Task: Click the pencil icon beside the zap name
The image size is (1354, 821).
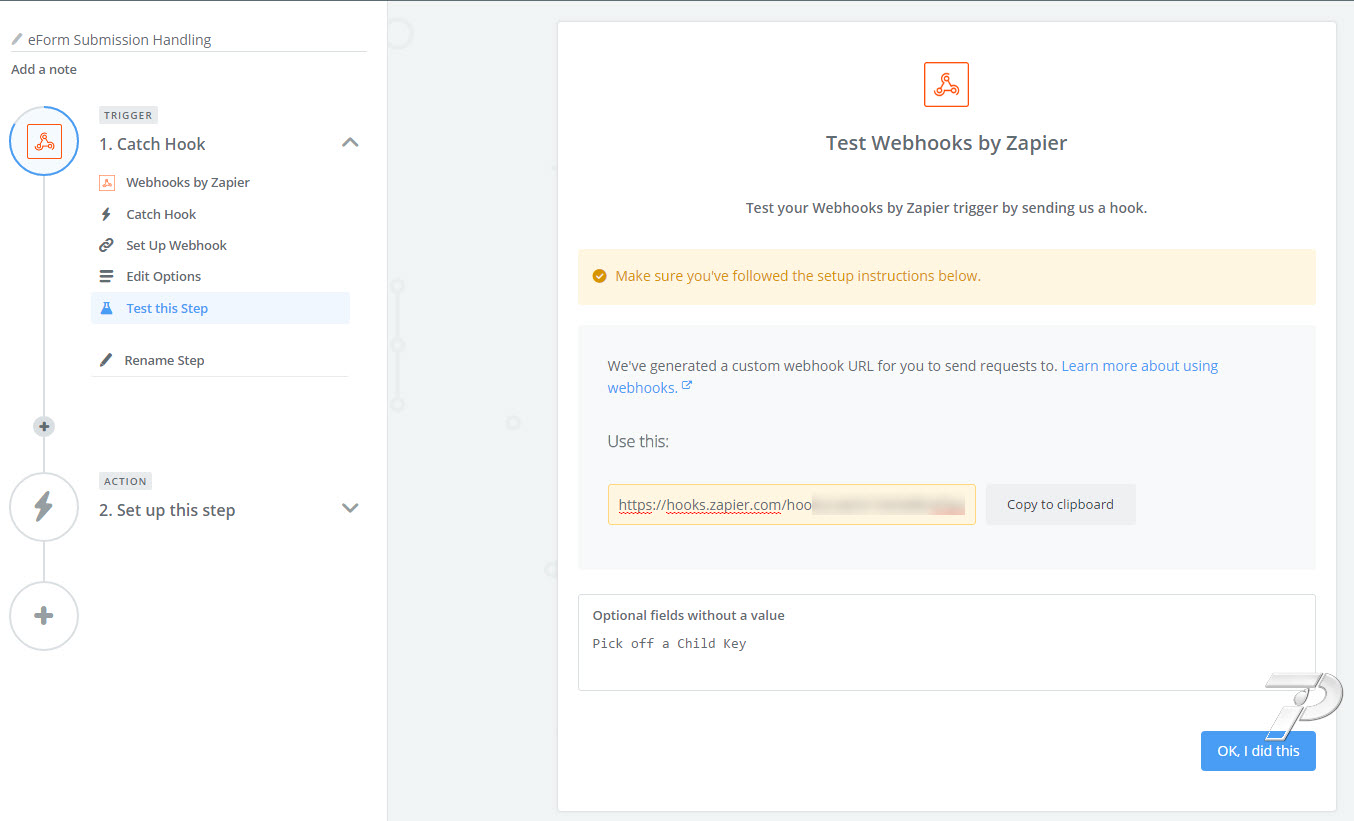Action: click(17, 40)
